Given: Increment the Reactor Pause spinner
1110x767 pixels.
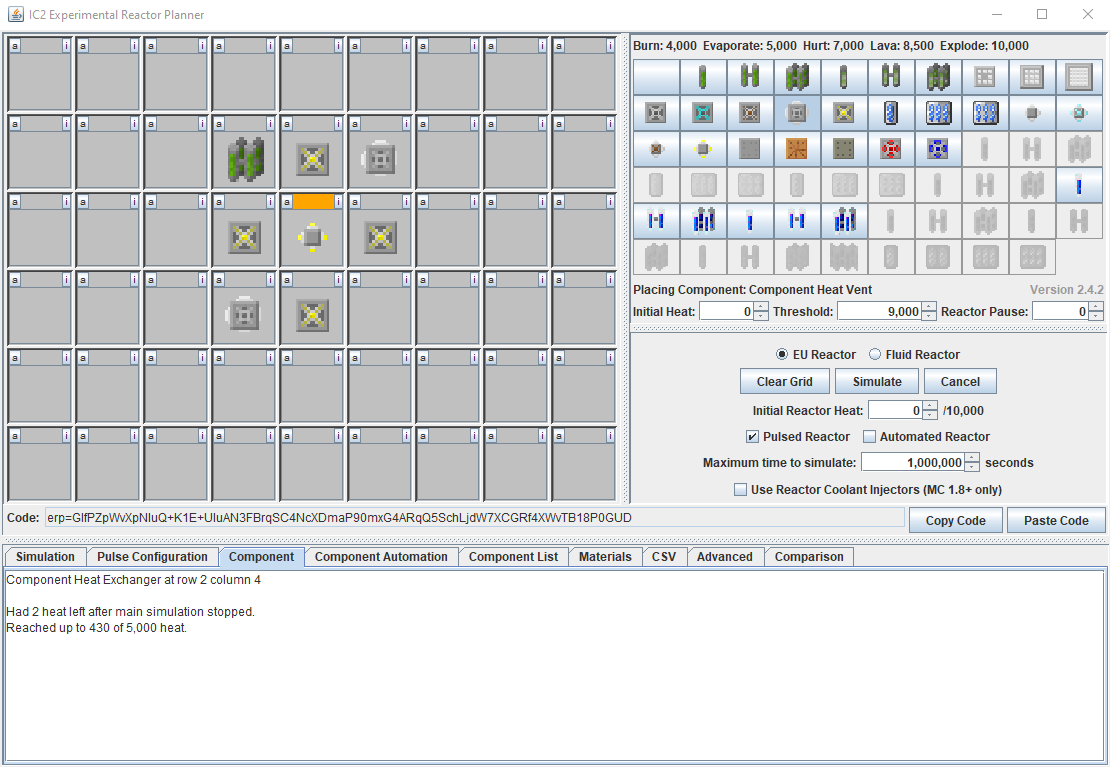Looking at the screenshot, I should point(1096,307).
